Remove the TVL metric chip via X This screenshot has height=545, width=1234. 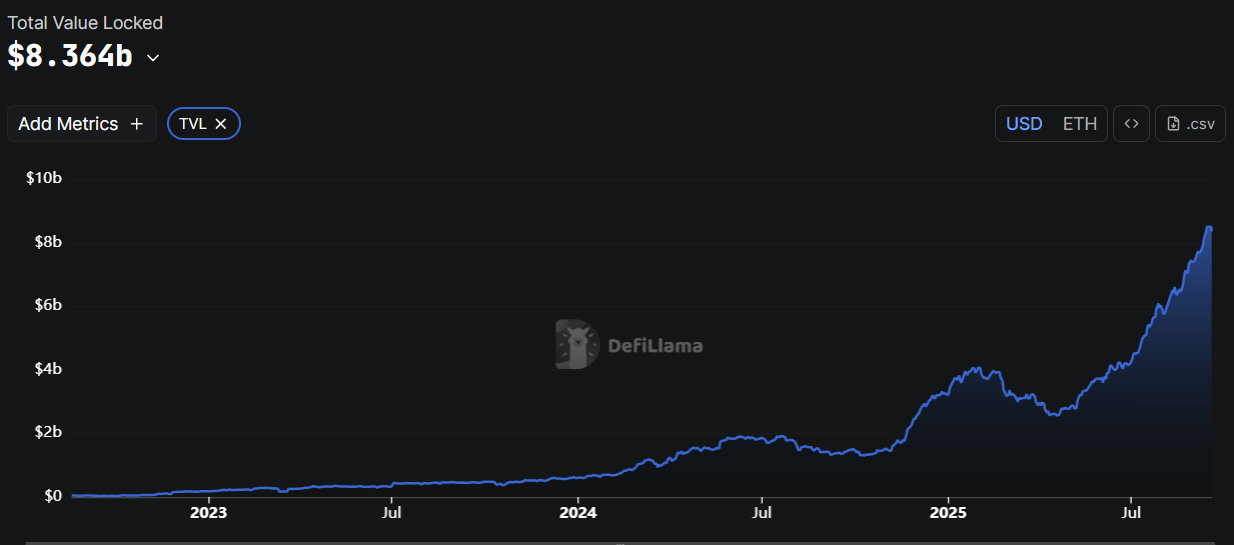click(221, 124)
